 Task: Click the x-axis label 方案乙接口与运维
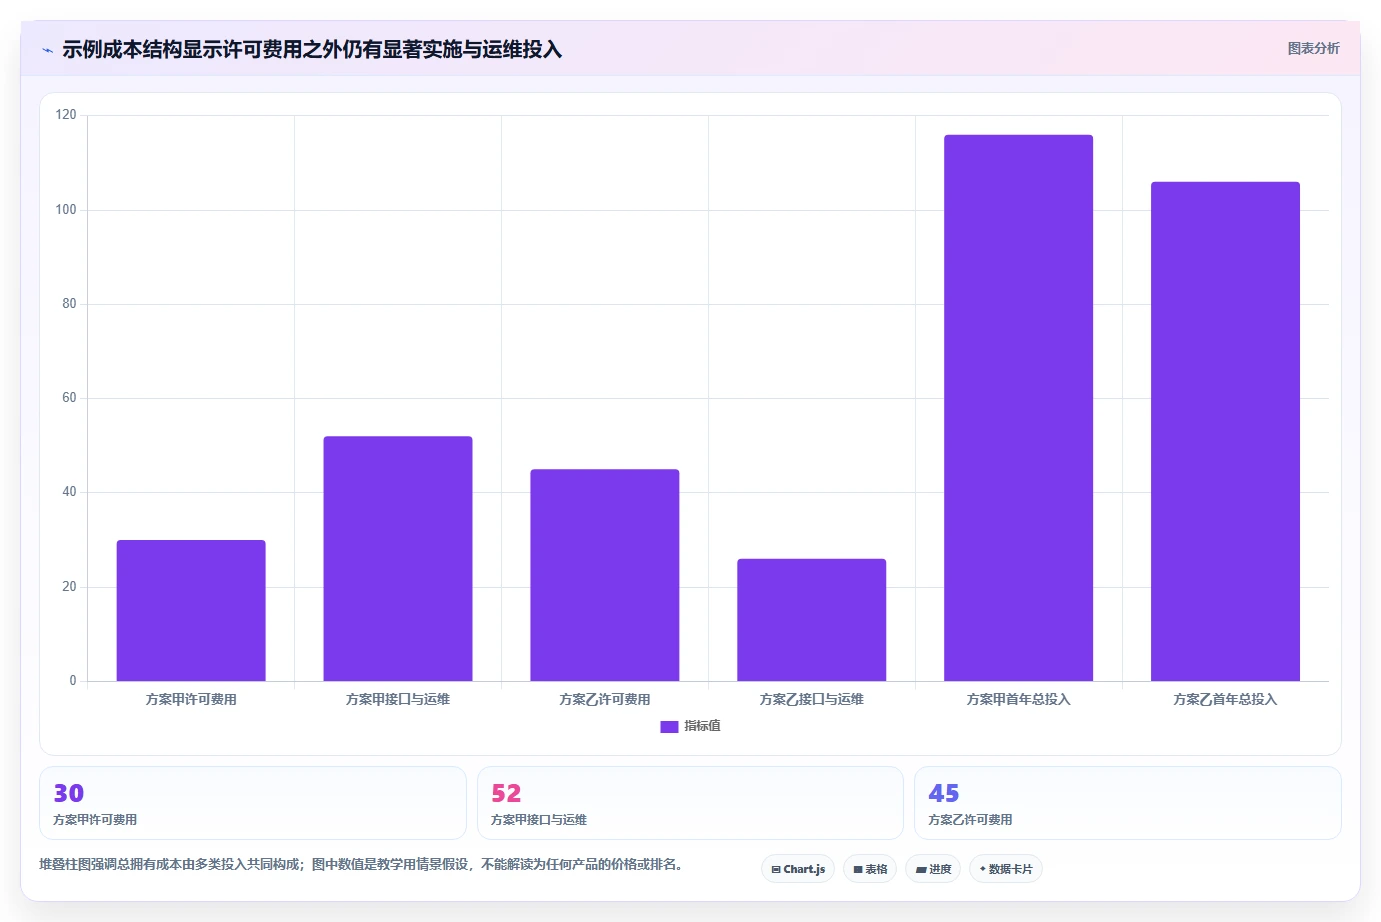[x=812, y=700]
